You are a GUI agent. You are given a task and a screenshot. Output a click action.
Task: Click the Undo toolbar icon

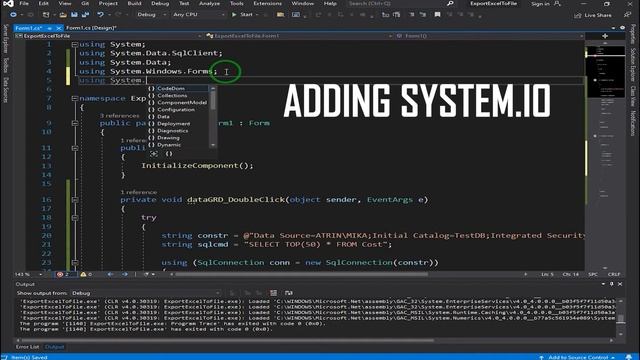100,15
